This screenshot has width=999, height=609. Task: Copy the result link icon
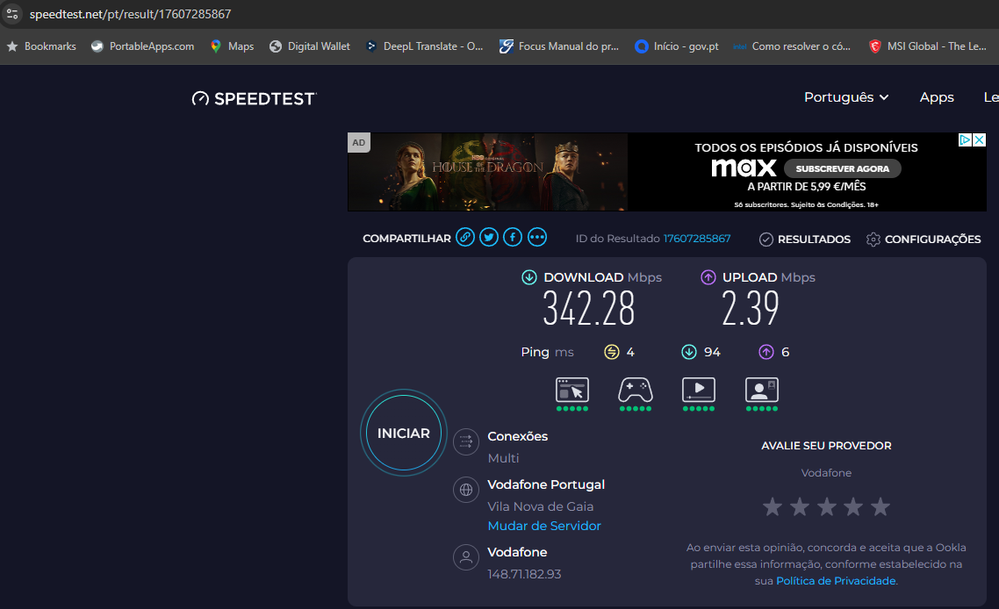click(x=465, y=237)
